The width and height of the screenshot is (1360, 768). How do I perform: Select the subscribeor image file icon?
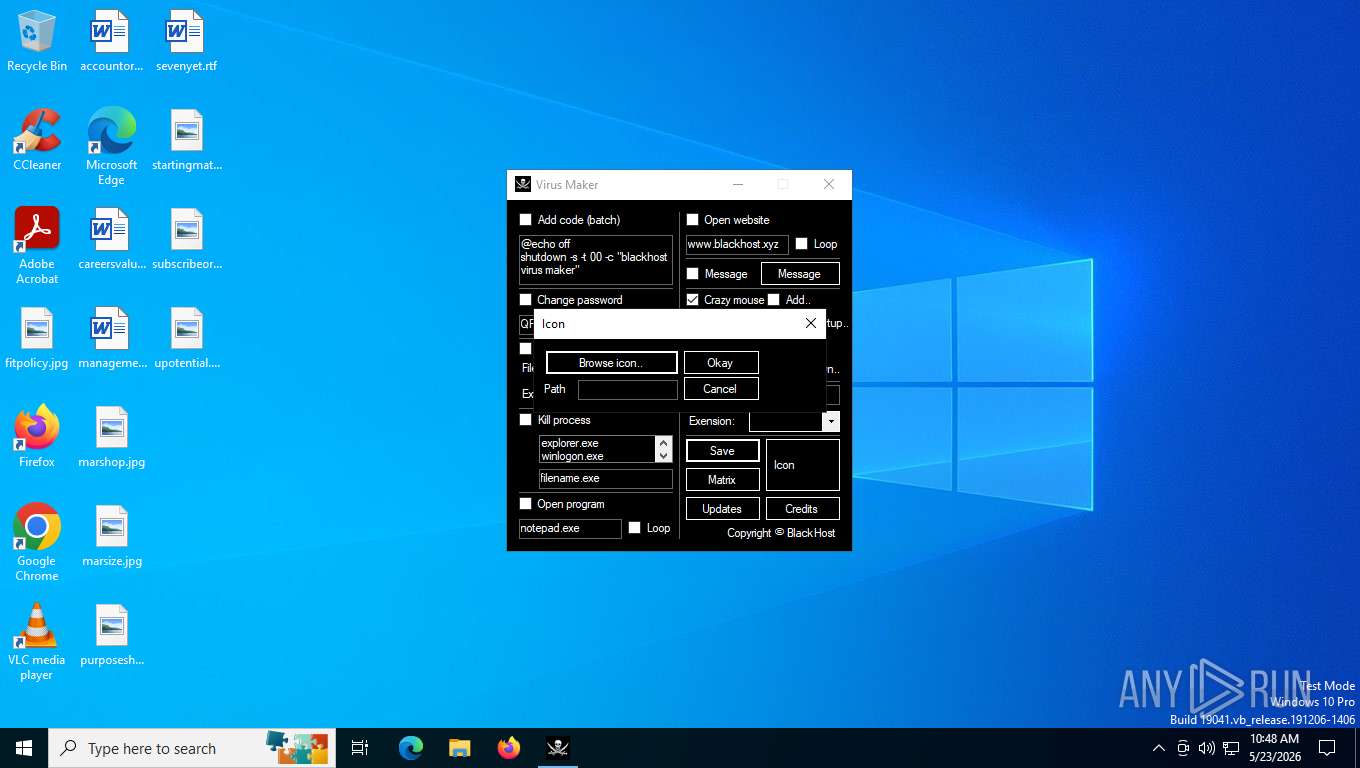click(x=186, y=240)
